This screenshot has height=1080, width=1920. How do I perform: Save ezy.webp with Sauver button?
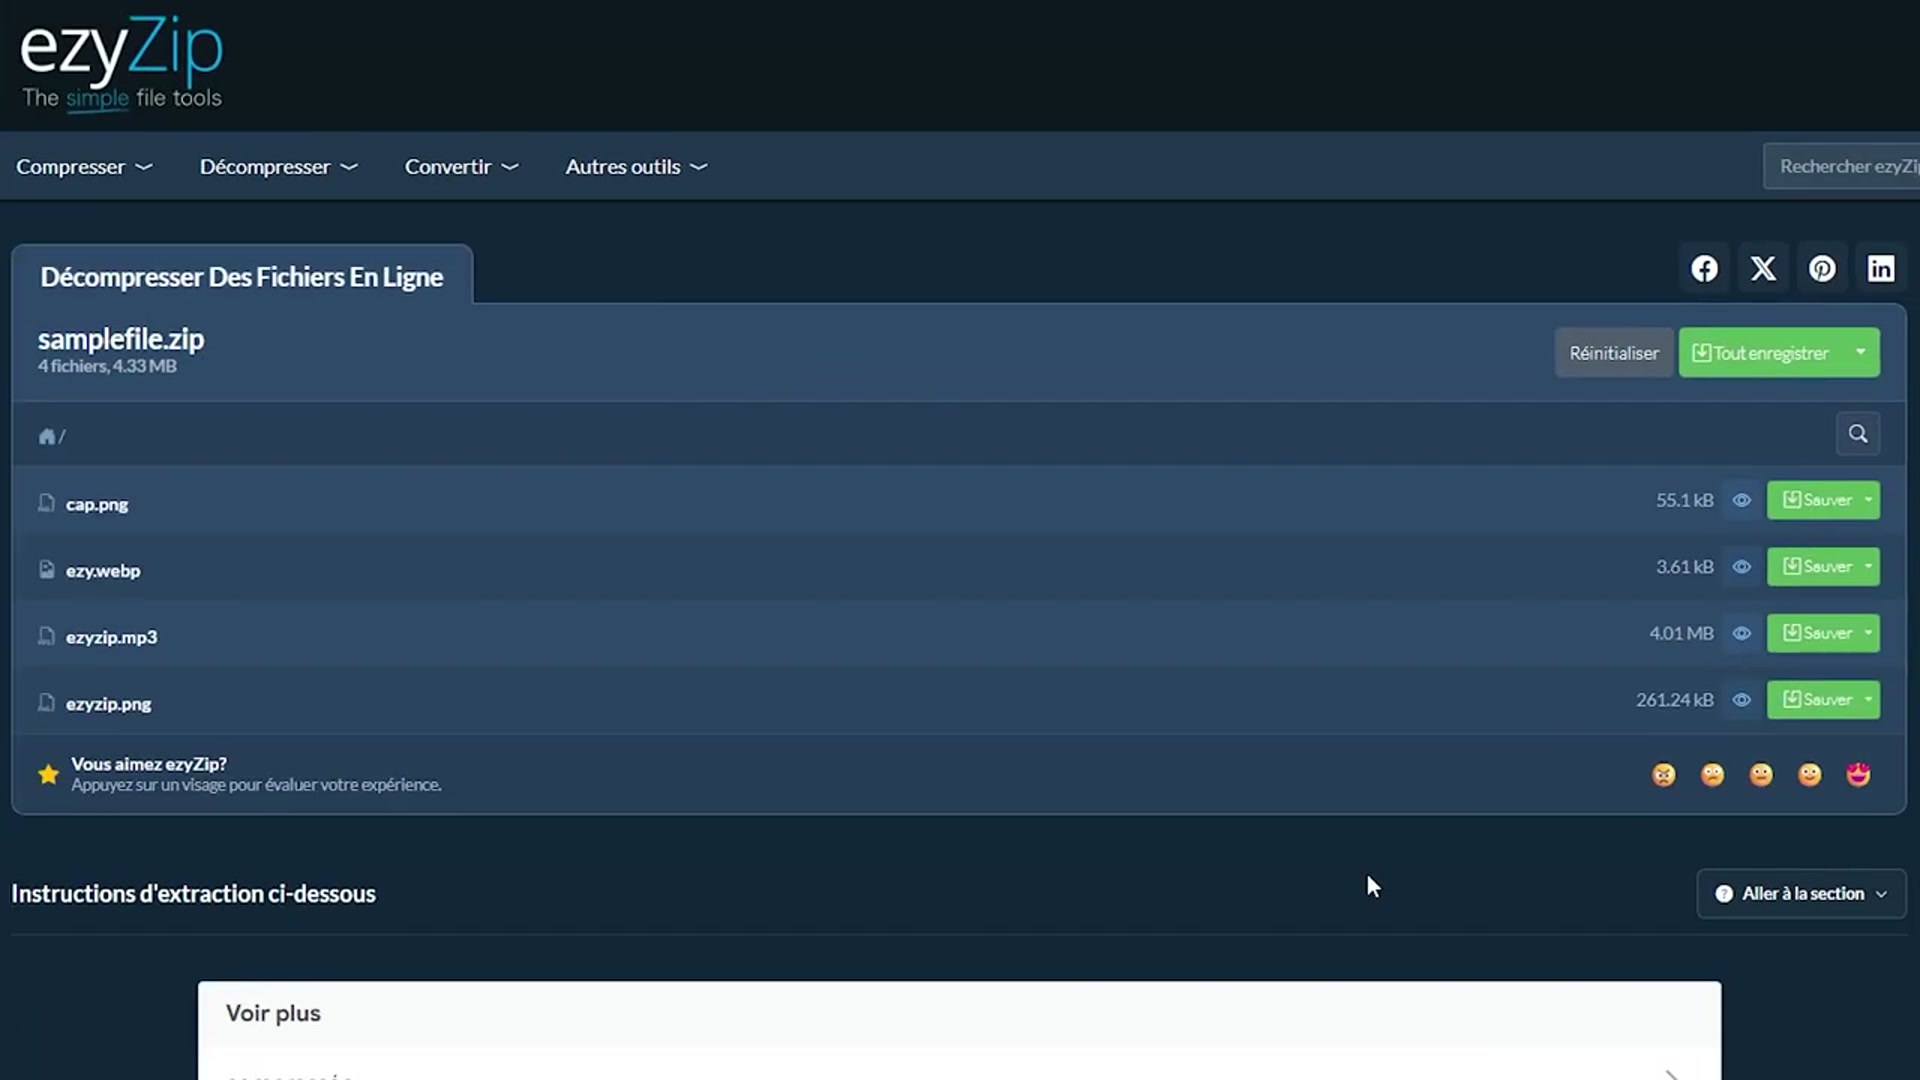pyautogui.click(x=1814, y=567)
